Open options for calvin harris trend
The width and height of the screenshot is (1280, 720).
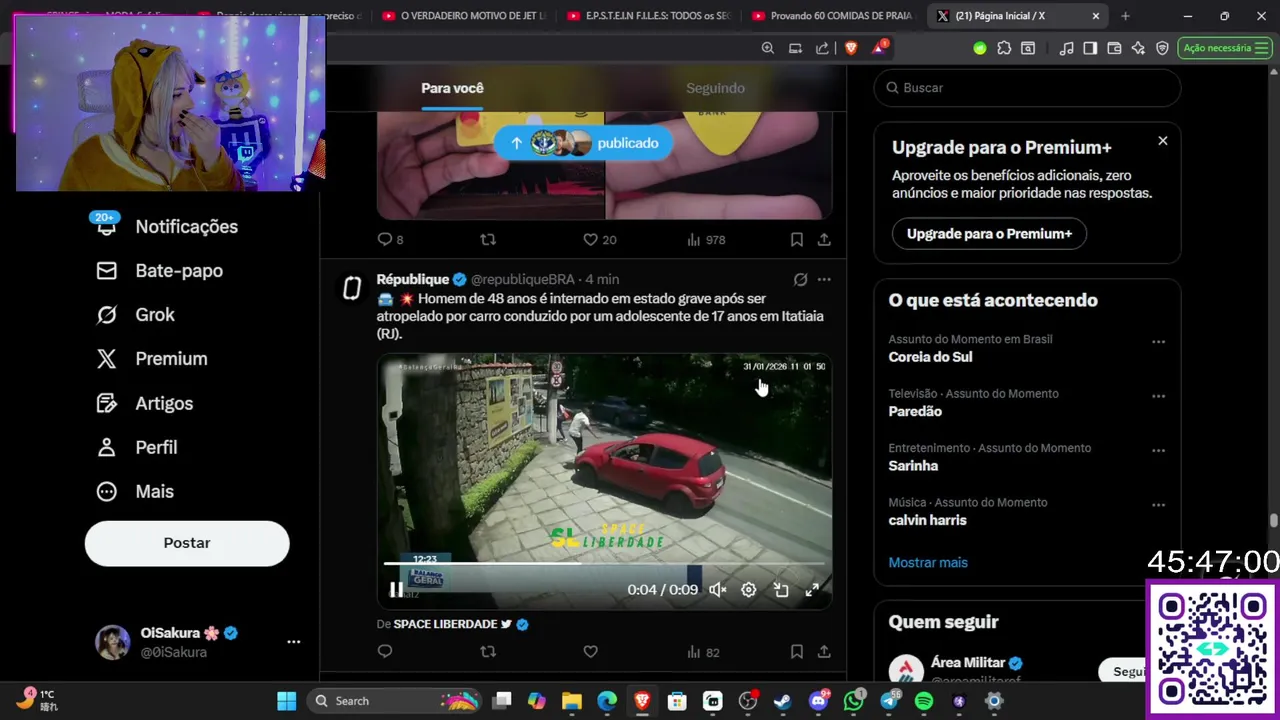tap(1158, 505)
